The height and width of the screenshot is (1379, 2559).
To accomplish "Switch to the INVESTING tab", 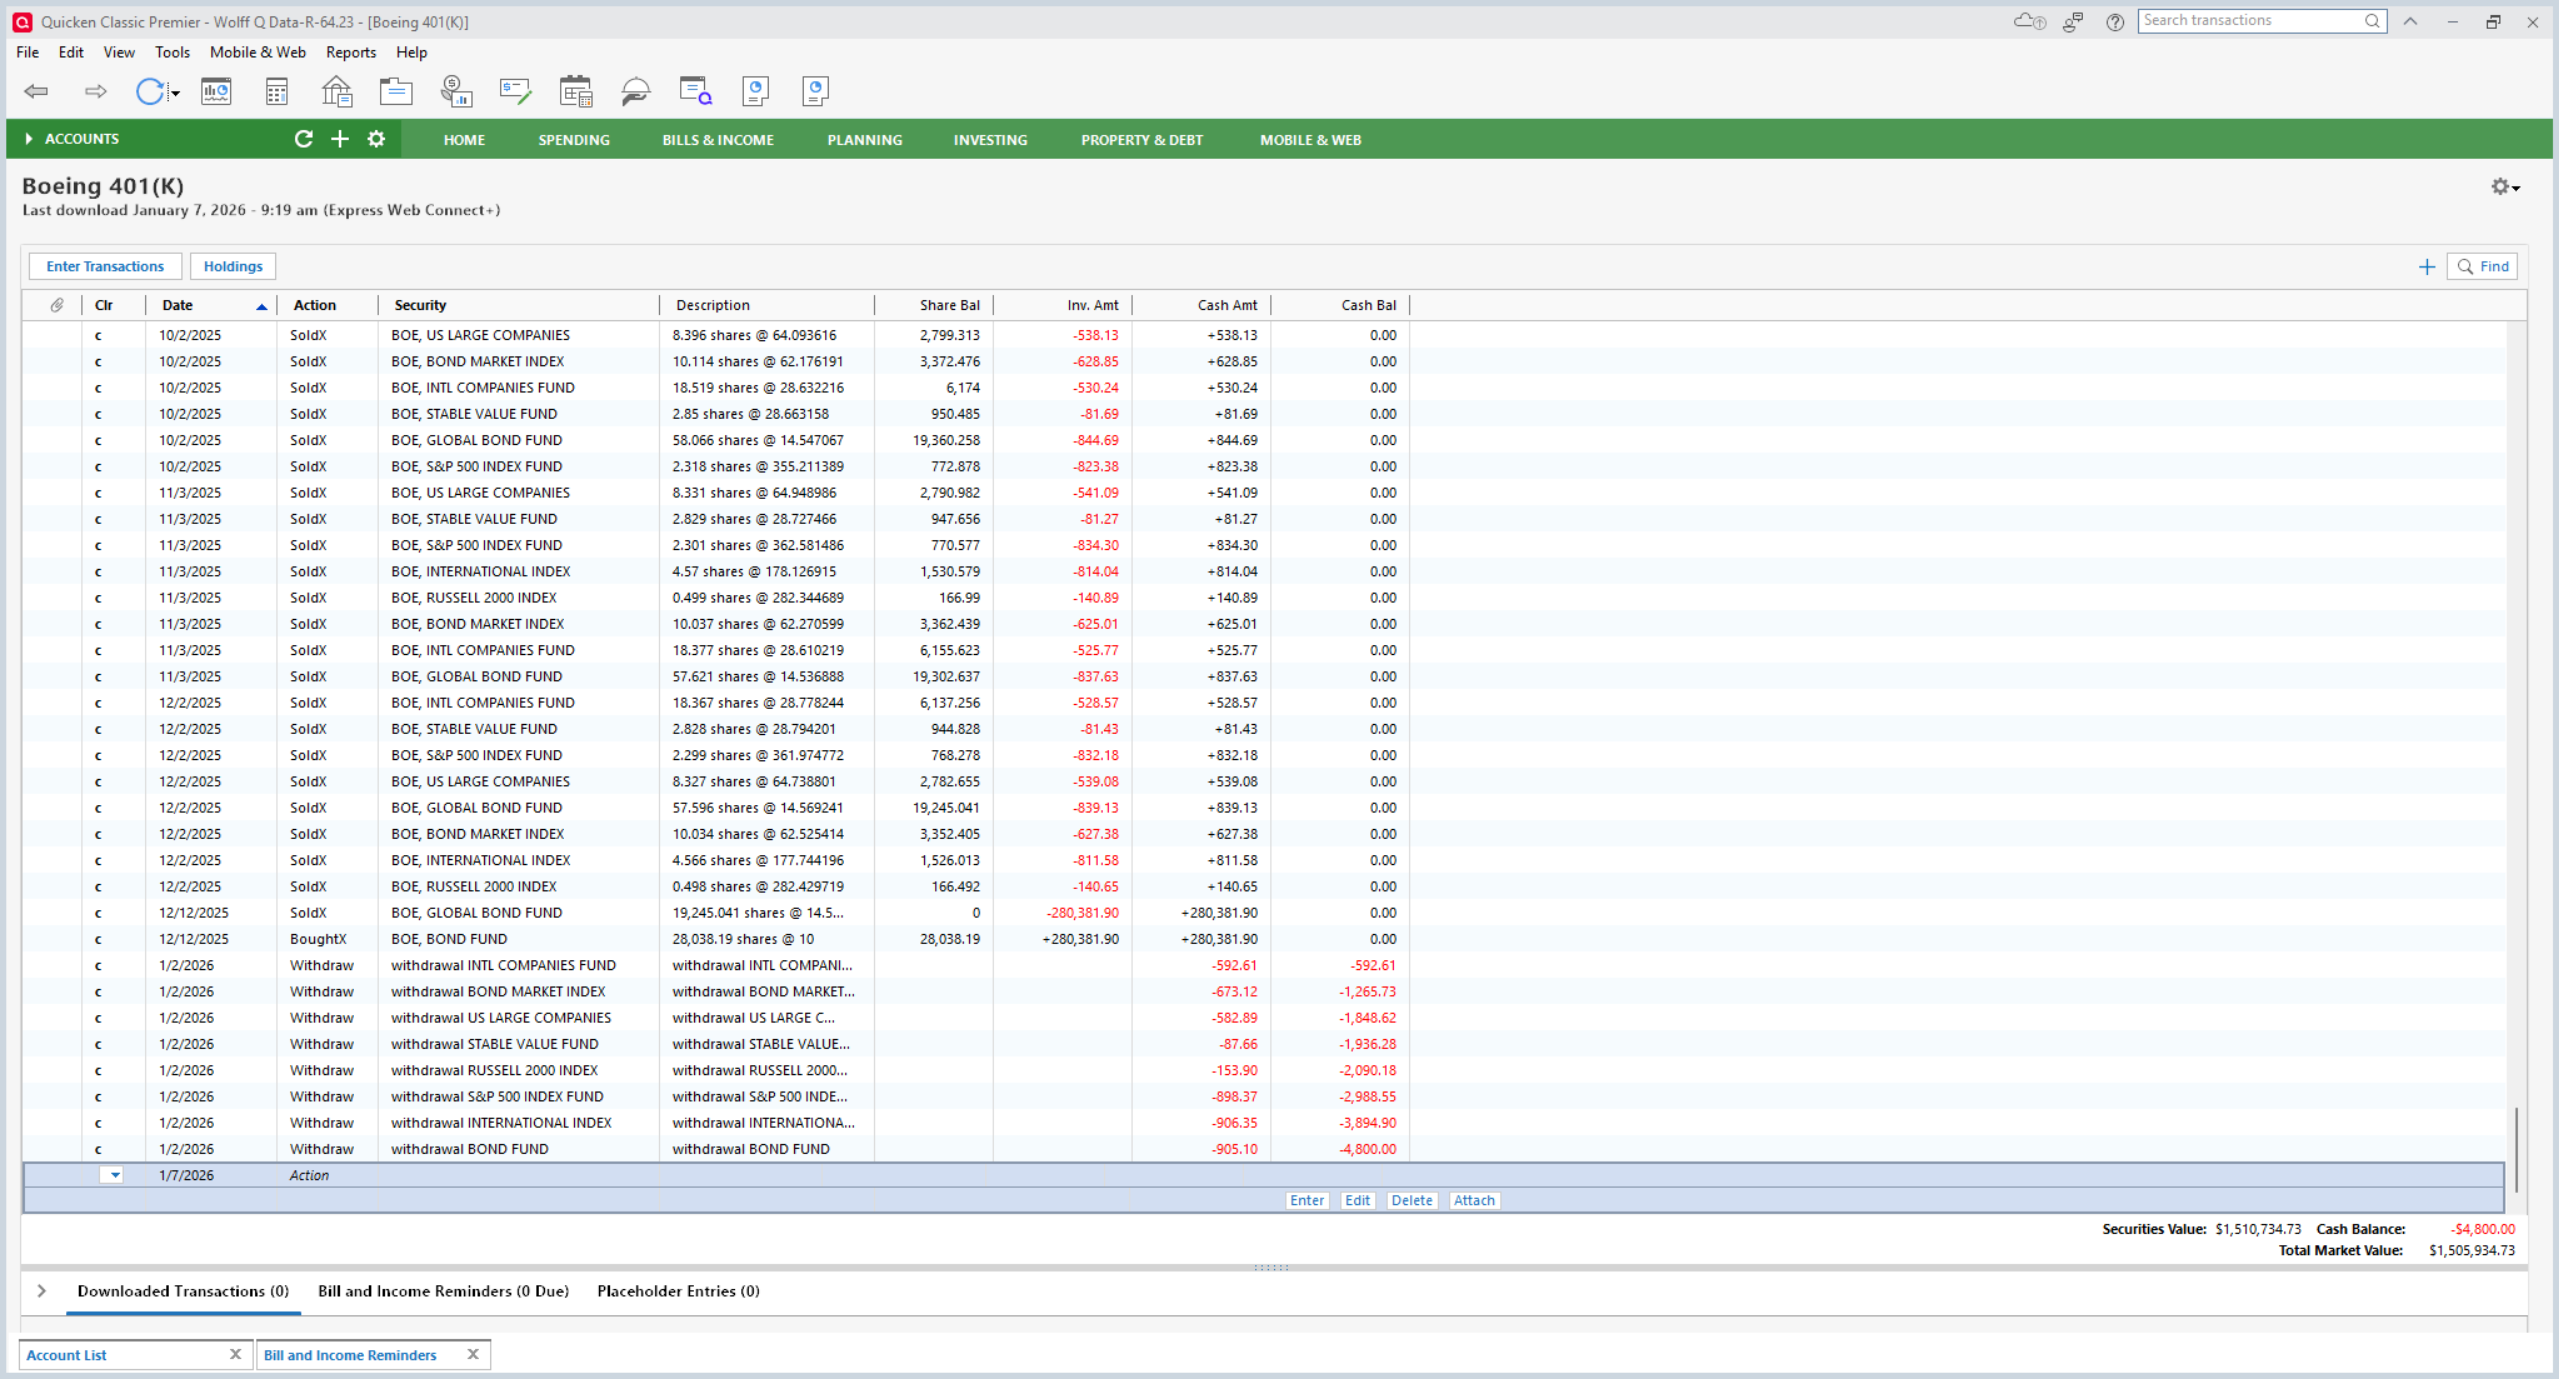I will 989,140.
